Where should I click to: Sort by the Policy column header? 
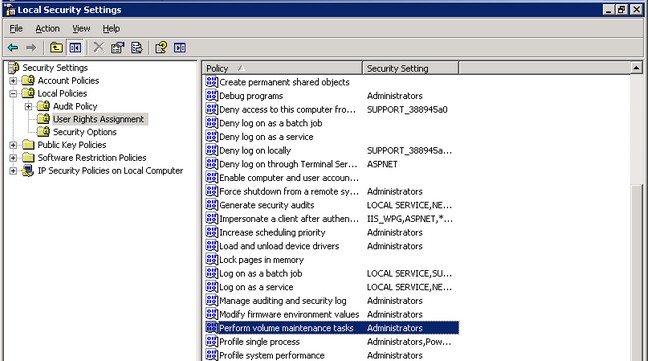[x=282, y=68]
